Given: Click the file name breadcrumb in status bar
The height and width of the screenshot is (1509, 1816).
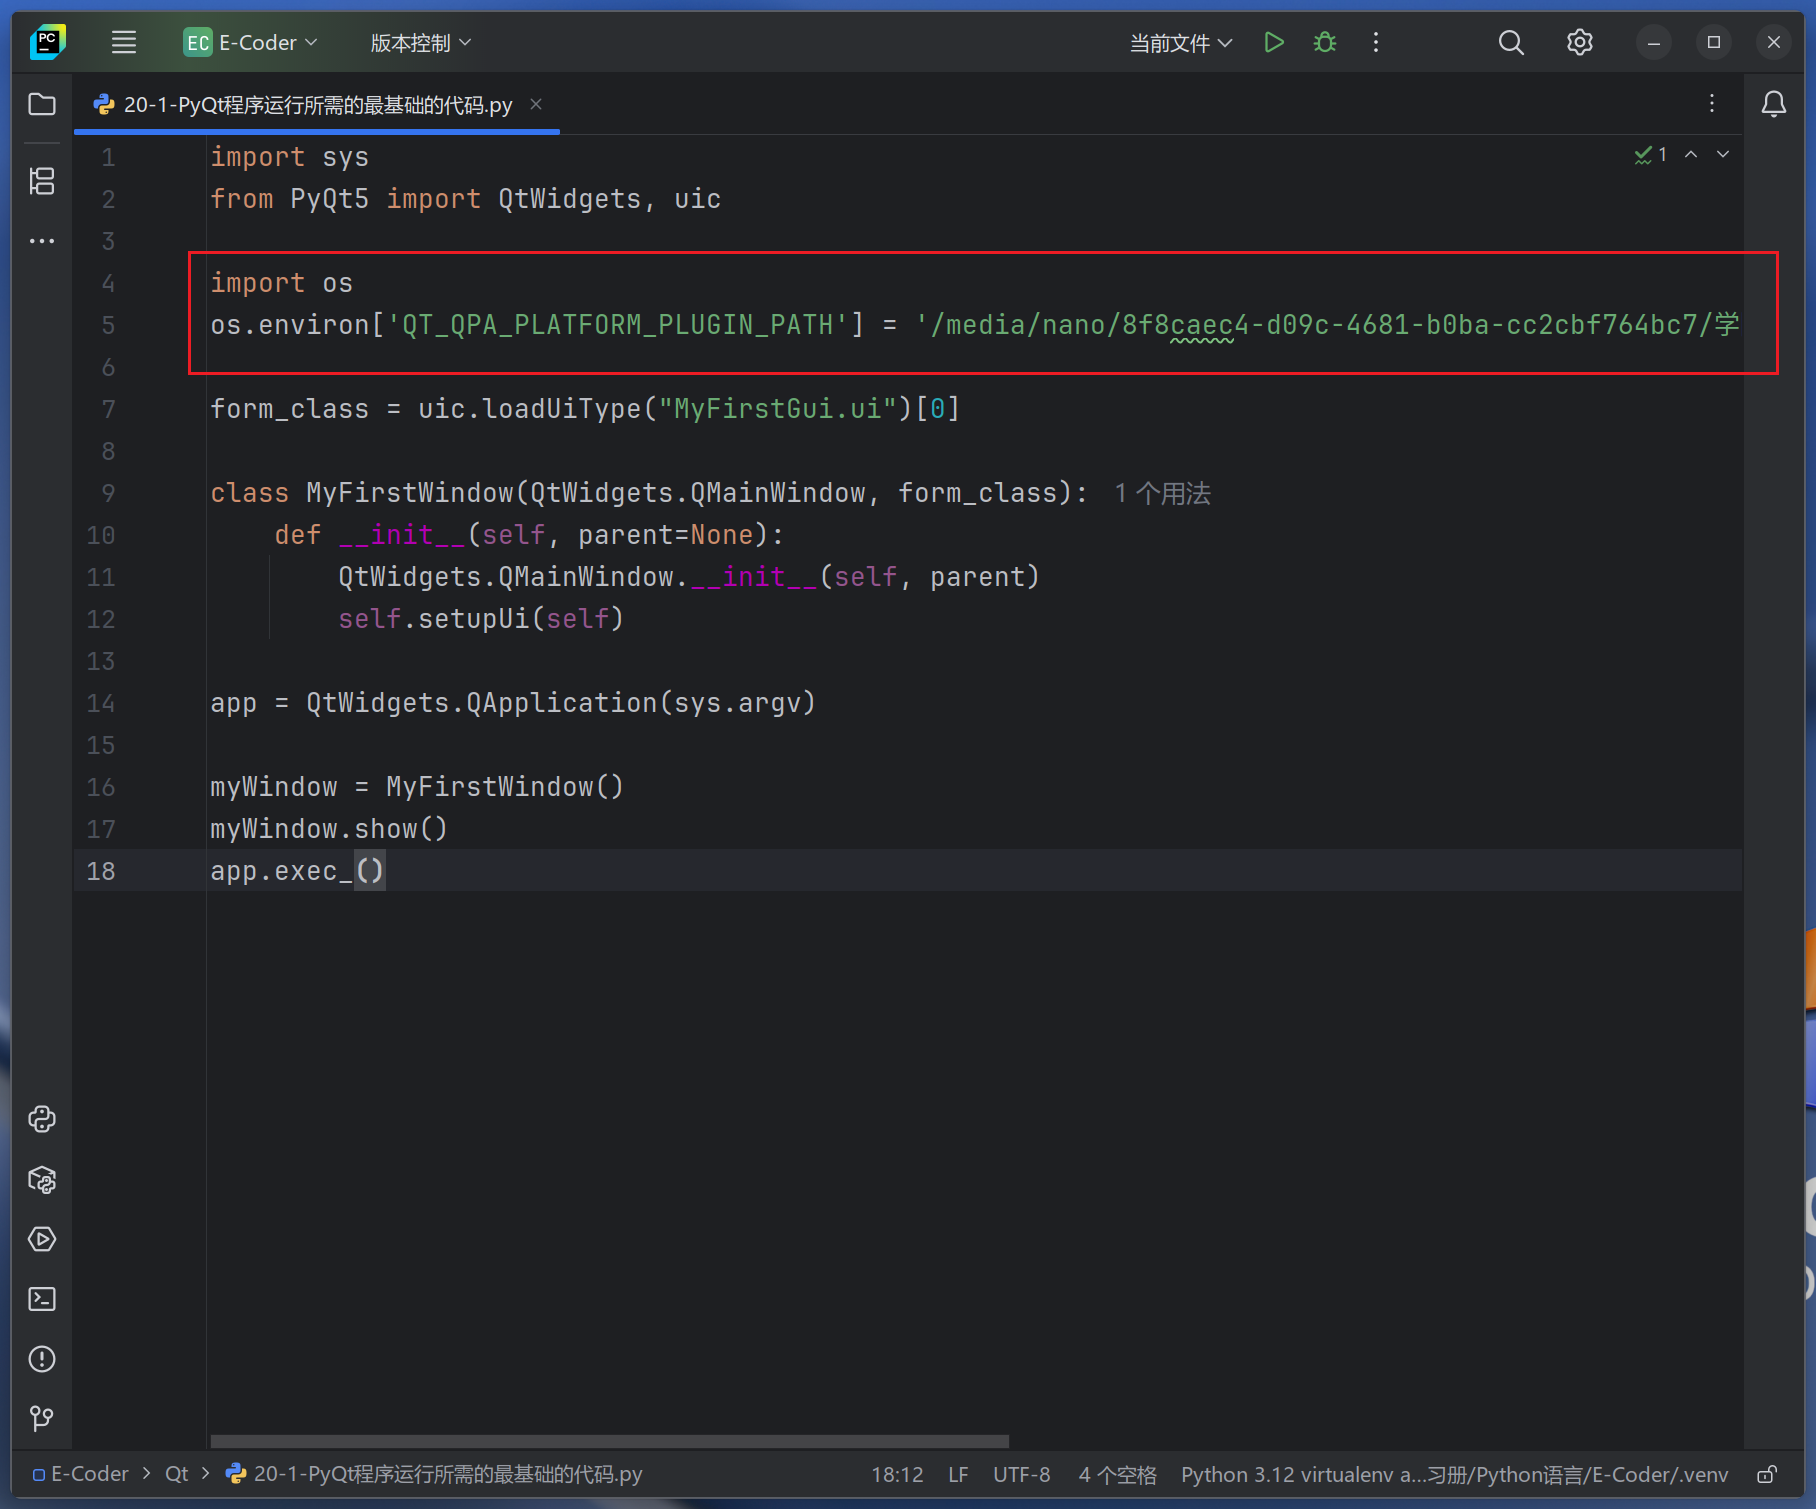Looking at the screenshot, I should 435,1474.
